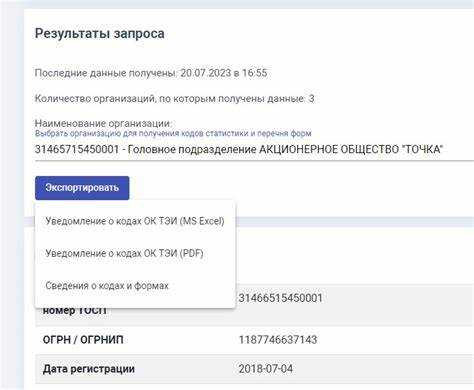Click the ОГРН / ОГРНИП label
The height and width of the screenshot is (390, 474).
(x=83, y=340)
